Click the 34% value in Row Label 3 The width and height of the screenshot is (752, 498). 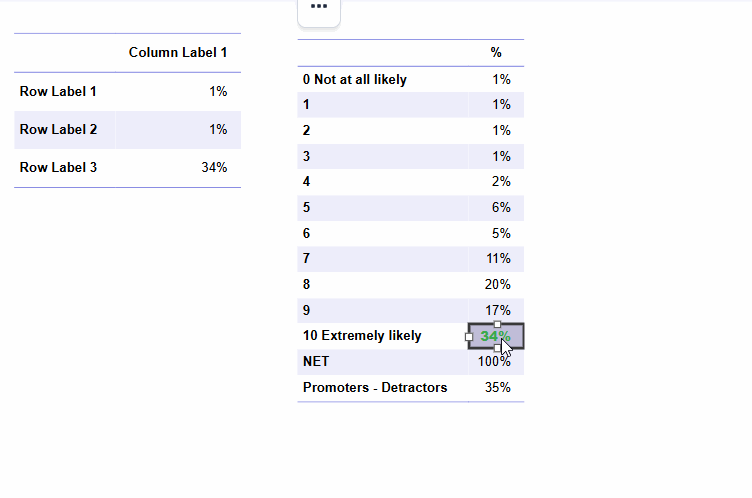tap(214, 167)
